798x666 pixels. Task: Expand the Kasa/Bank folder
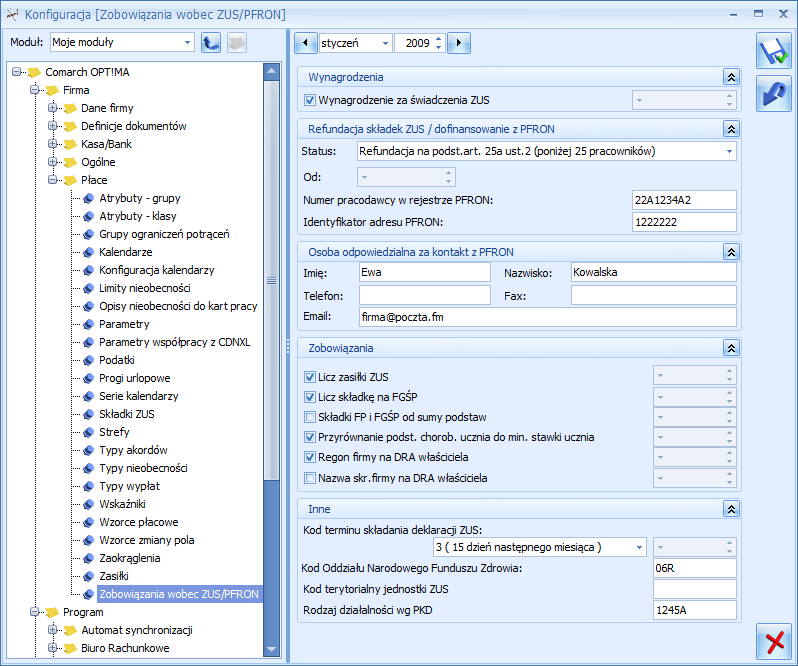(x=52, y=144)
